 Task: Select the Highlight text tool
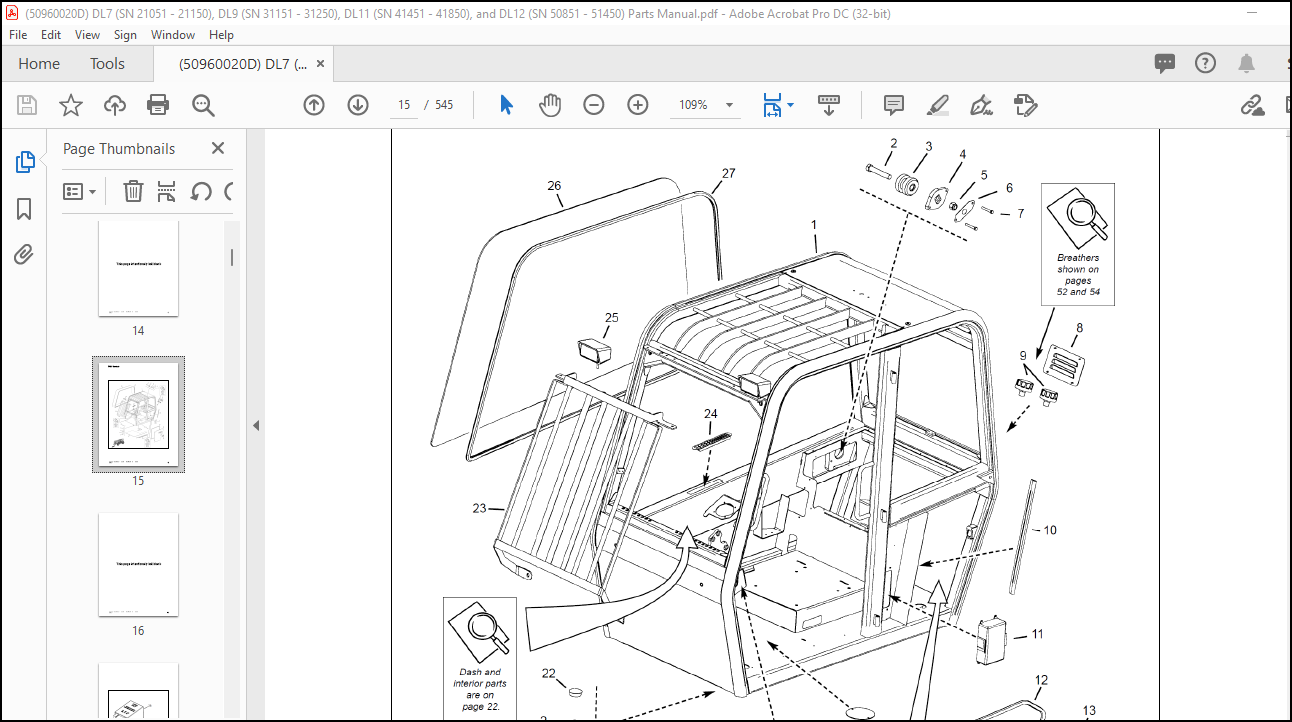pos(938,105)
